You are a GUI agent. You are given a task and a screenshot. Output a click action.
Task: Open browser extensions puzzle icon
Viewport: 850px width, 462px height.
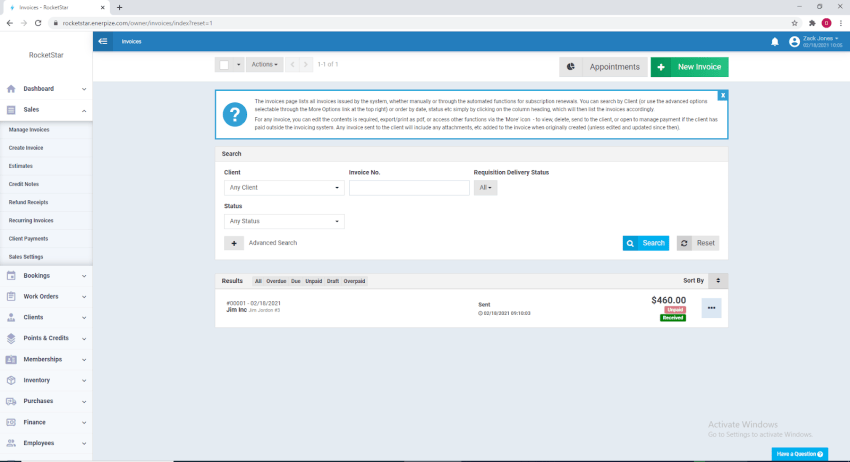[812, 23]
